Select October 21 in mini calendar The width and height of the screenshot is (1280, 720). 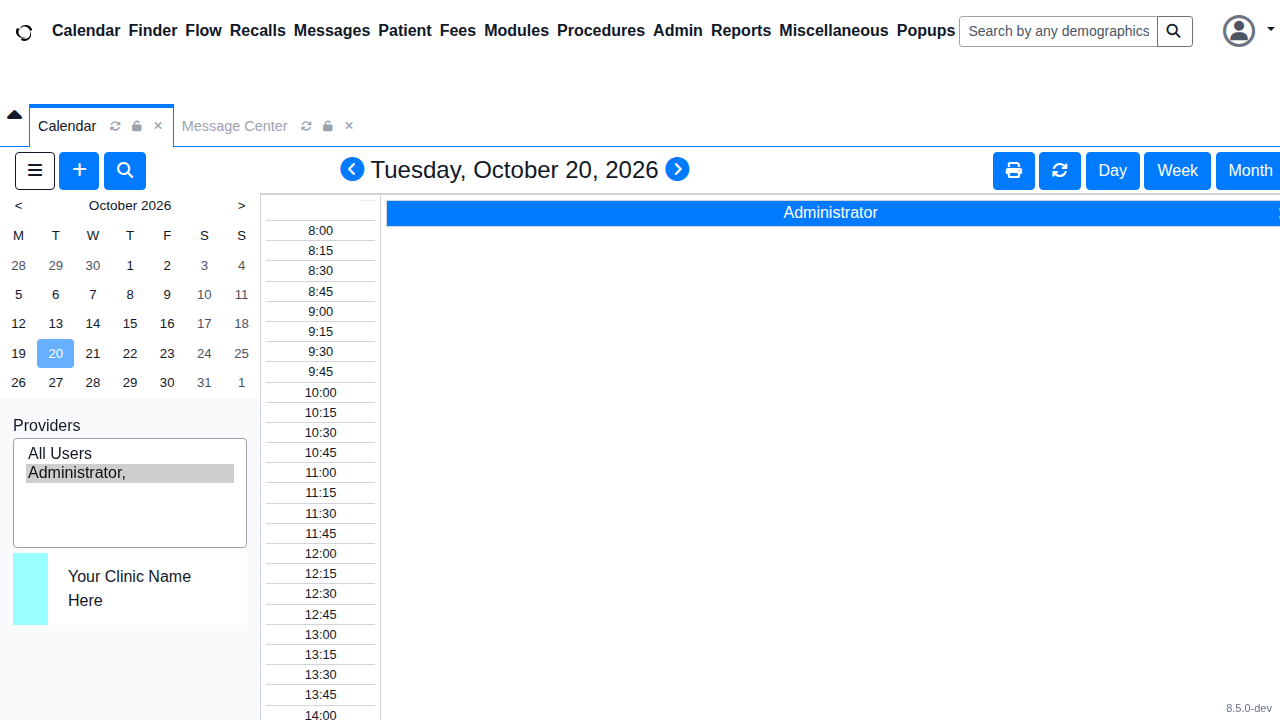click(x=93, y=353)
